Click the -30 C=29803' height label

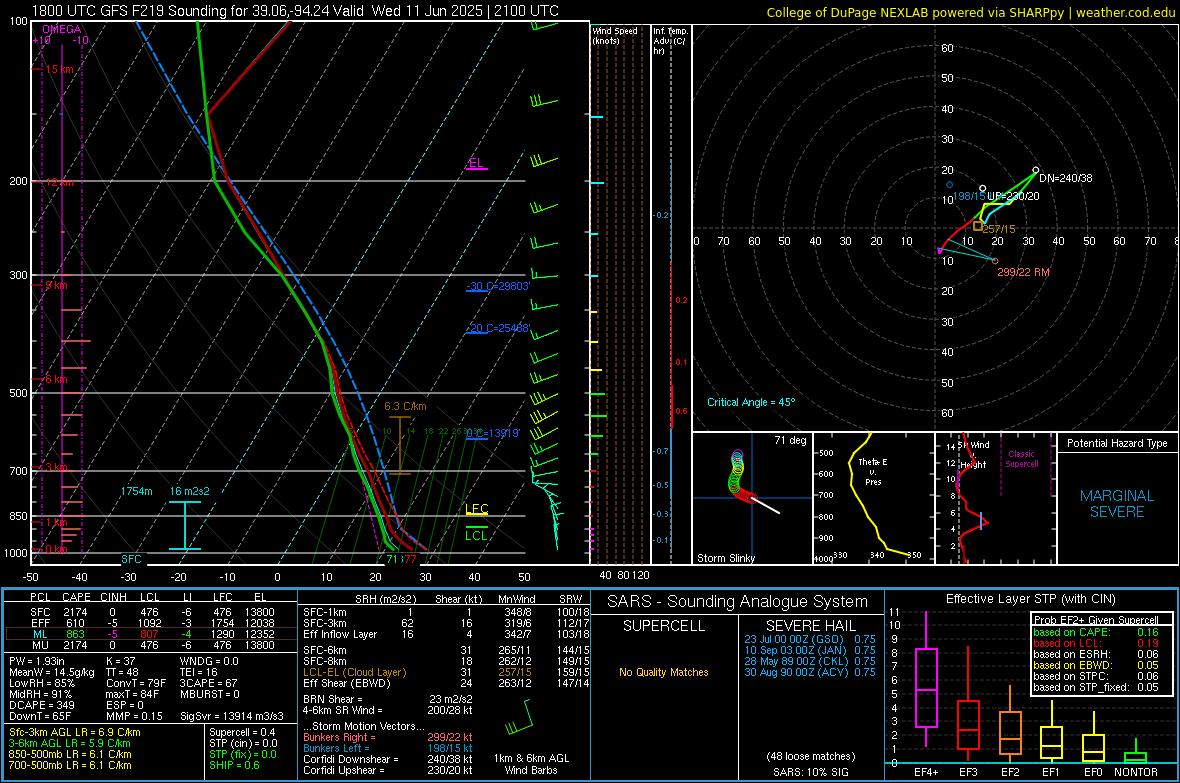pyautogui.click(x=498, y=286)
